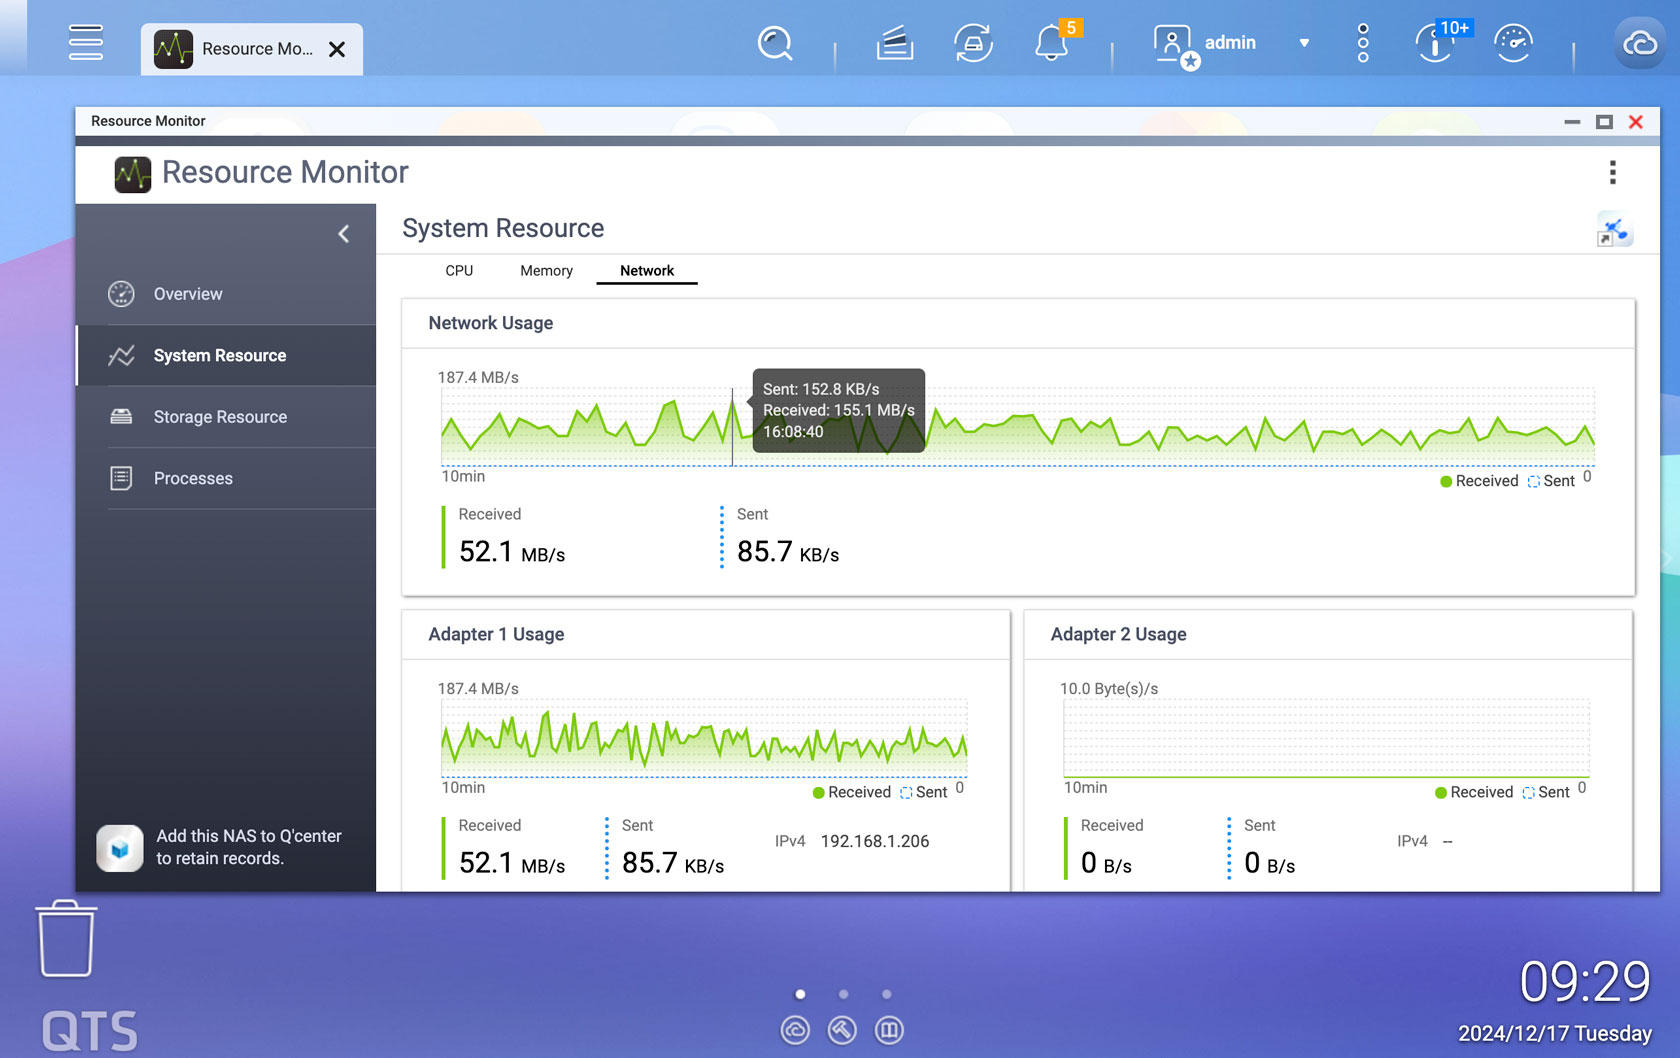Open the info icon with 10+ badge
Viewport: 1680px width, 1058px height.
point(1436,43)
